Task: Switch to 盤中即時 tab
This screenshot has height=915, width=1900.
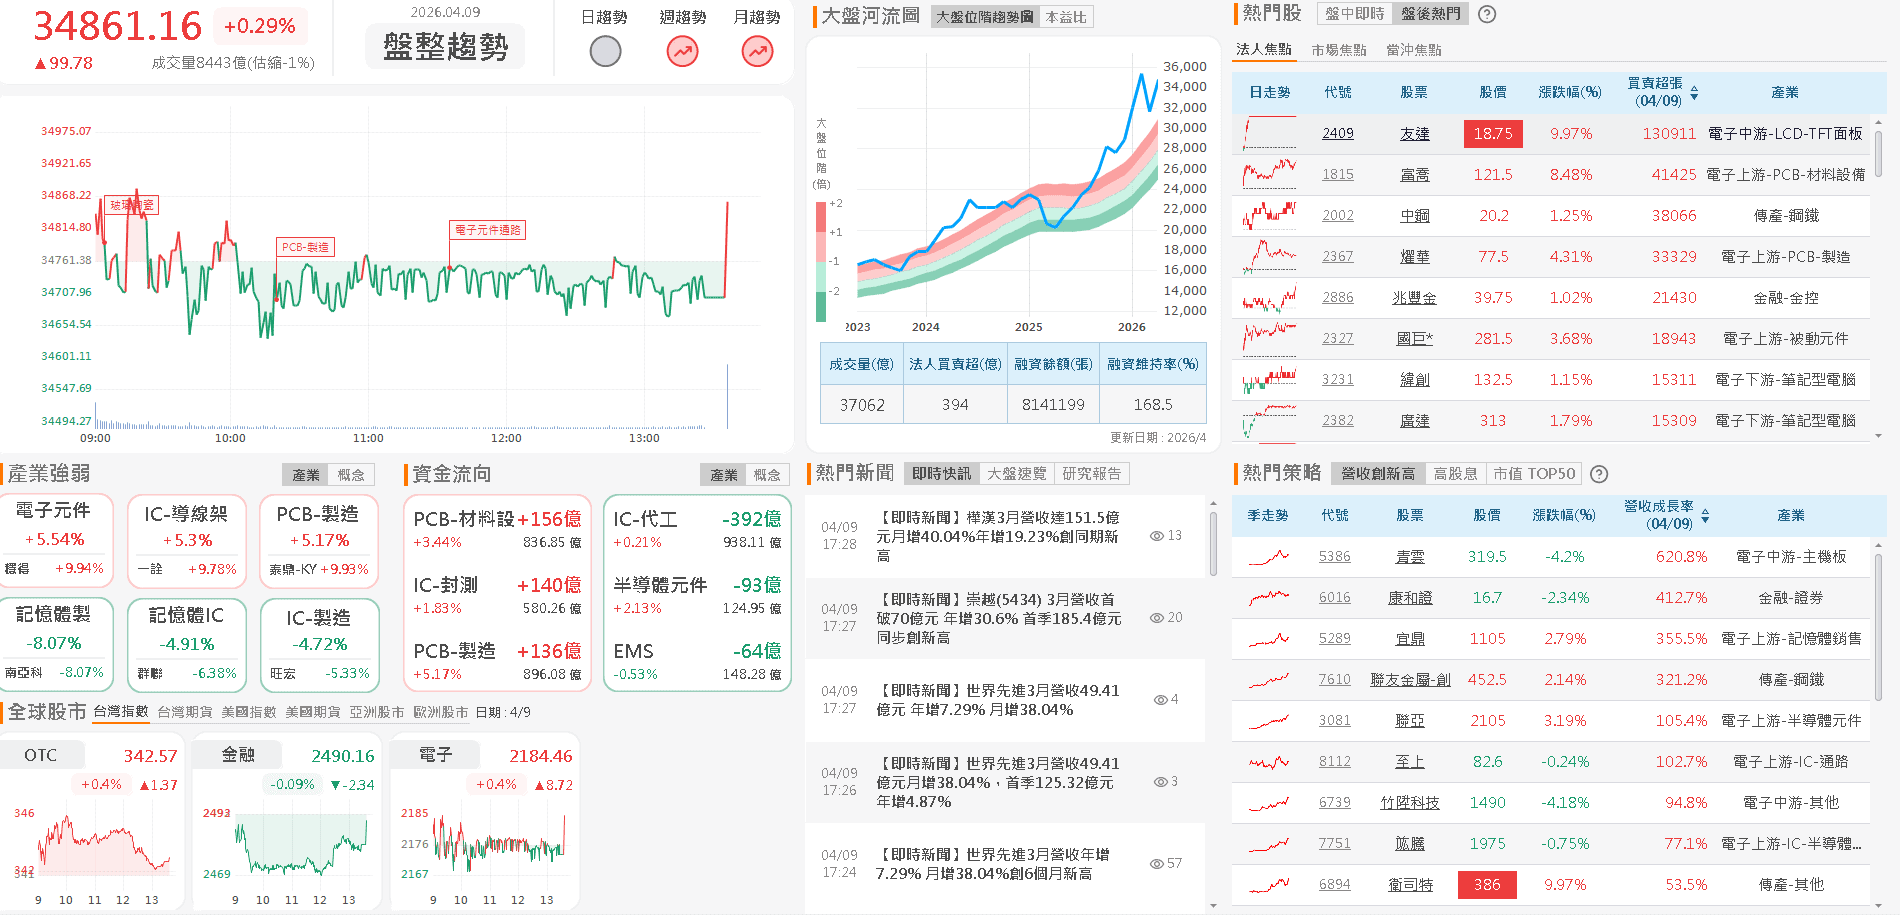Action: (x=1355, y=14)
